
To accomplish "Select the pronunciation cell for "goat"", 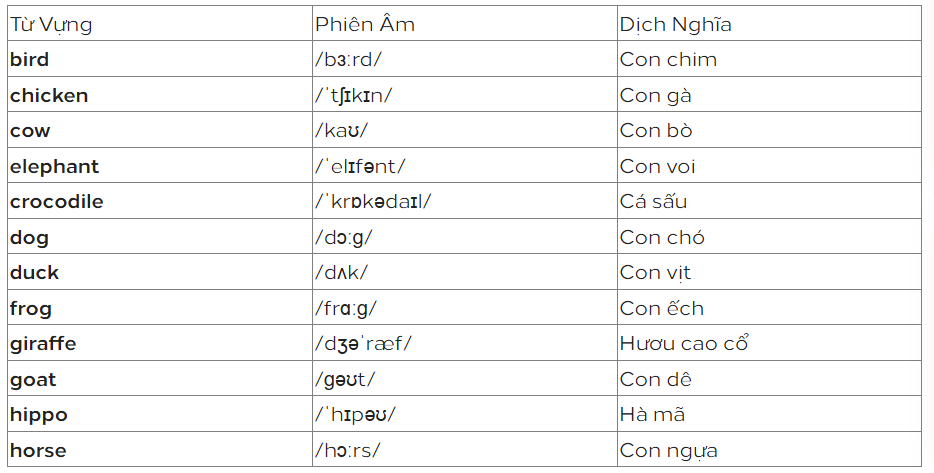I will (346, 380).
